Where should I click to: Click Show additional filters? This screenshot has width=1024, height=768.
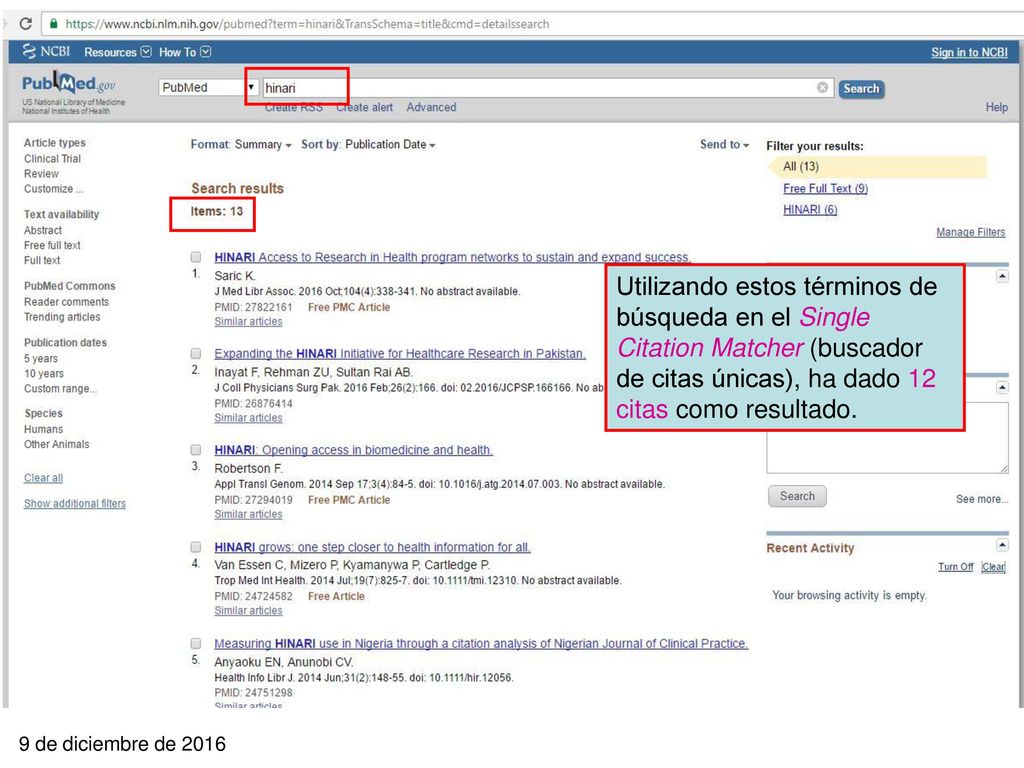(74, 504)
